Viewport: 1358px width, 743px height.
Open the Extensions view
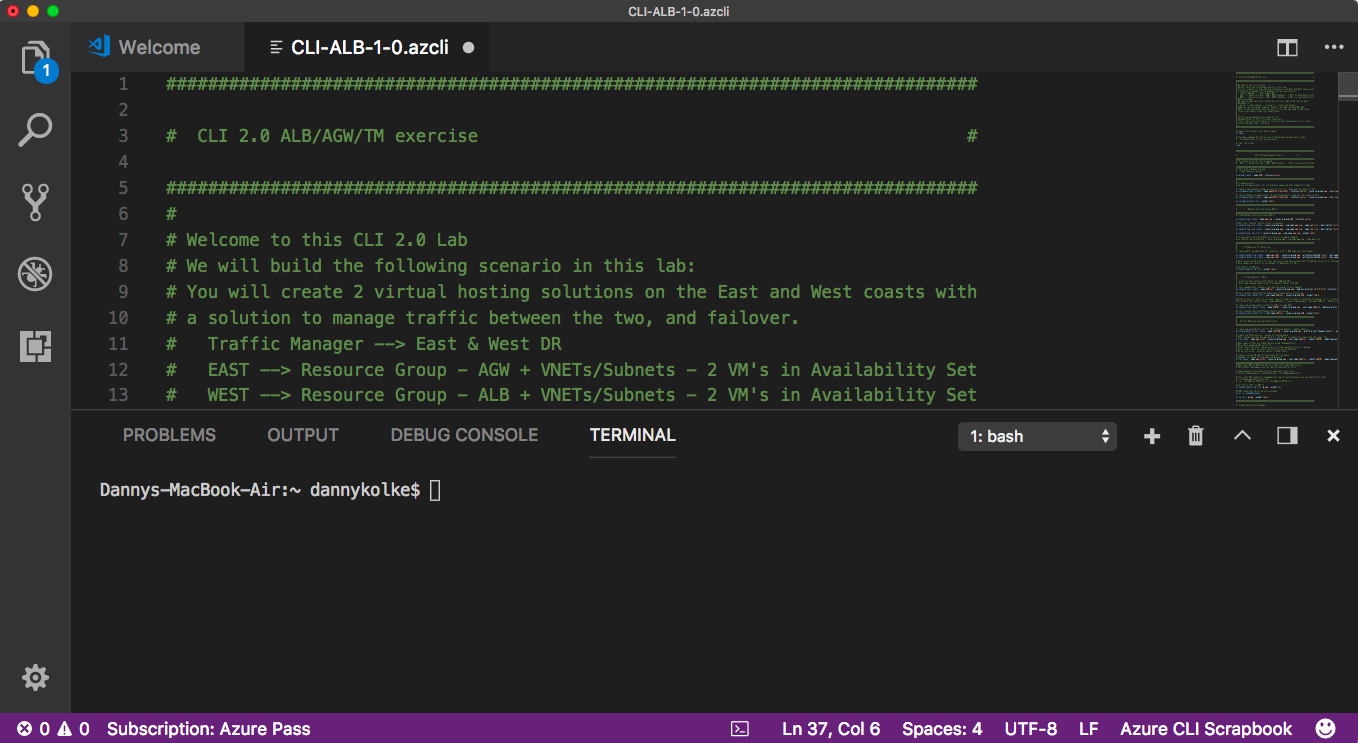pyautogui.click(x=36, y=346)
